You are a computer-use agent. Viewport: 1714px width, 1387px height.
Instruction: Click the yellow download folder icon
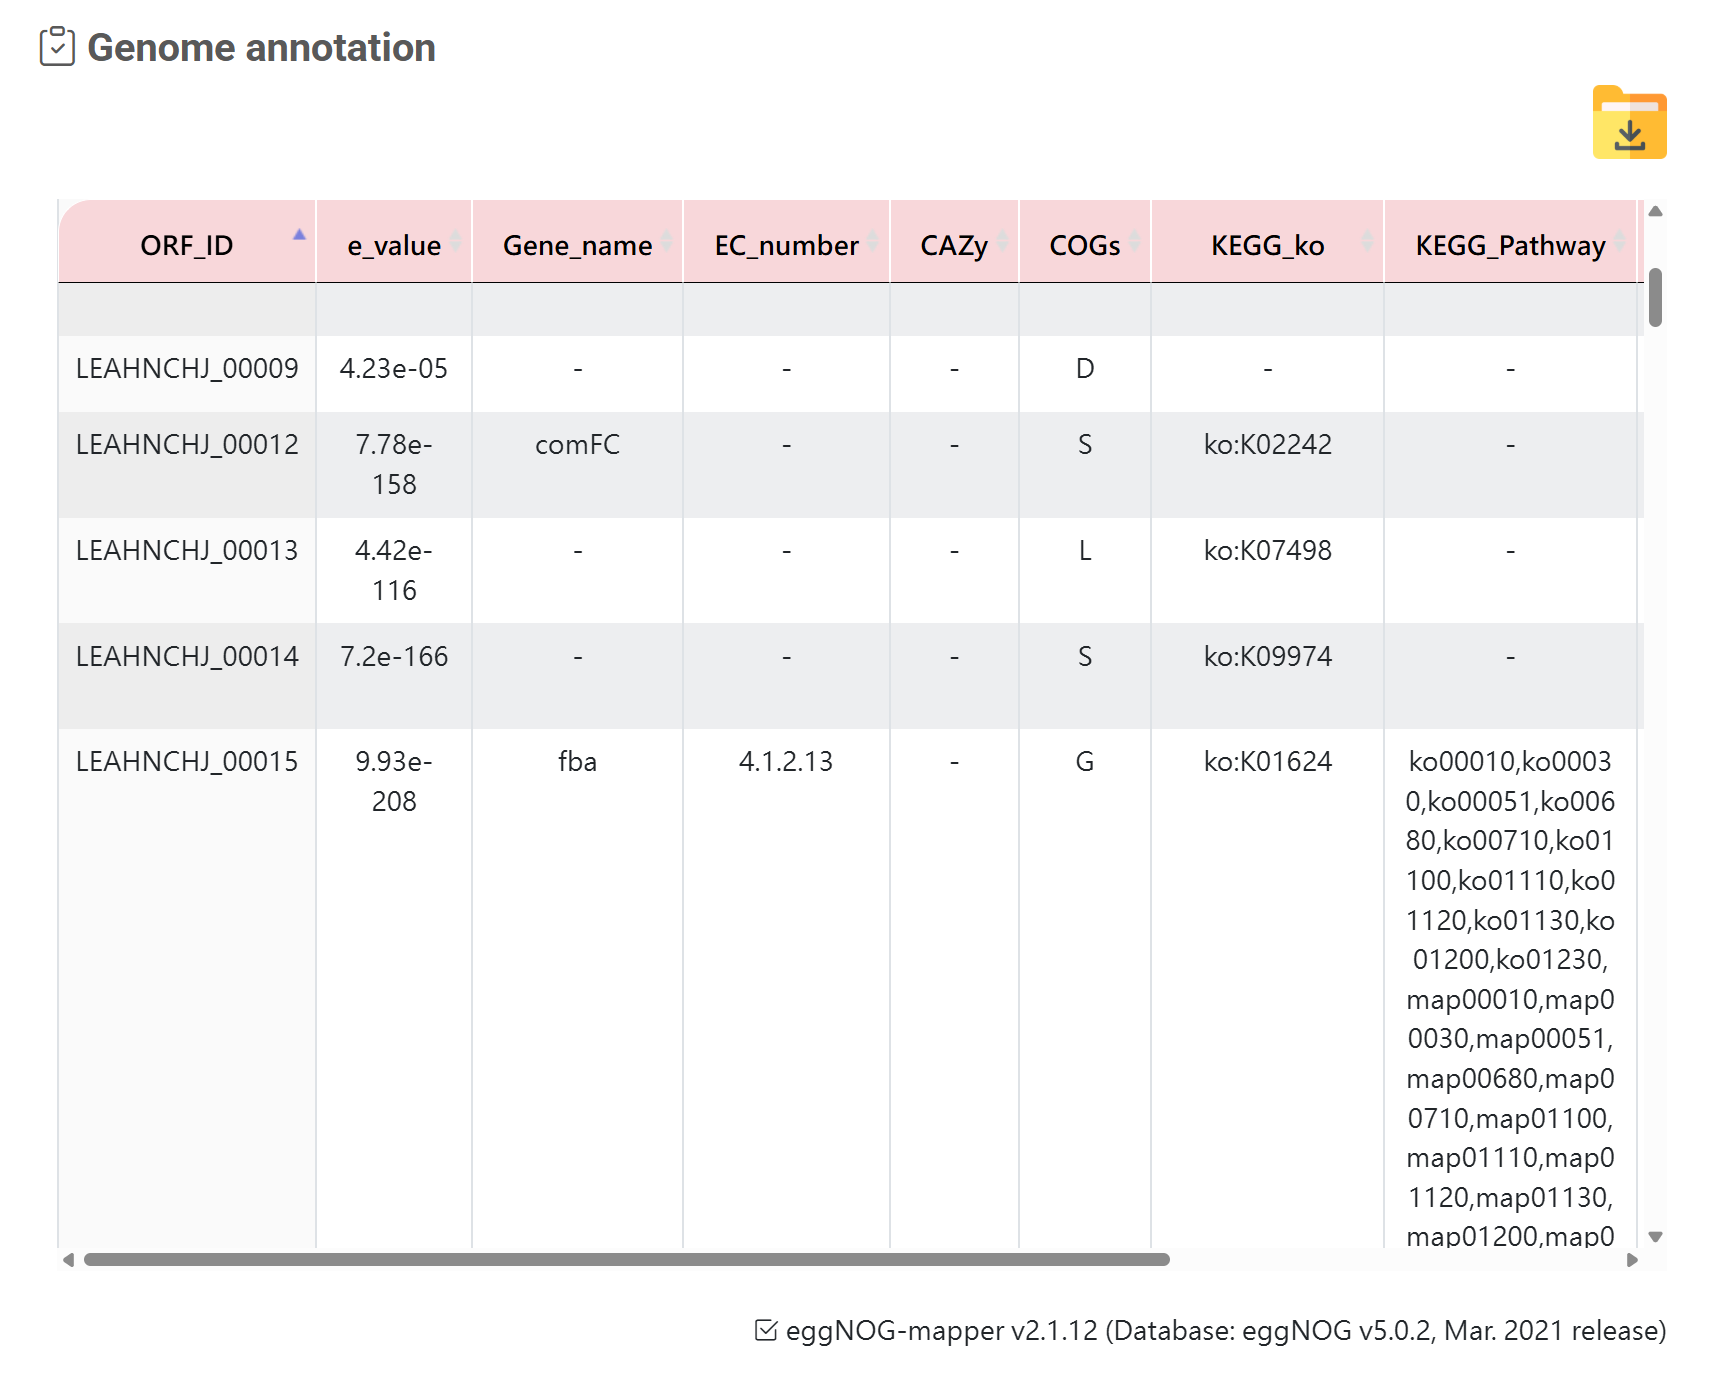(x=1629, y=123)
